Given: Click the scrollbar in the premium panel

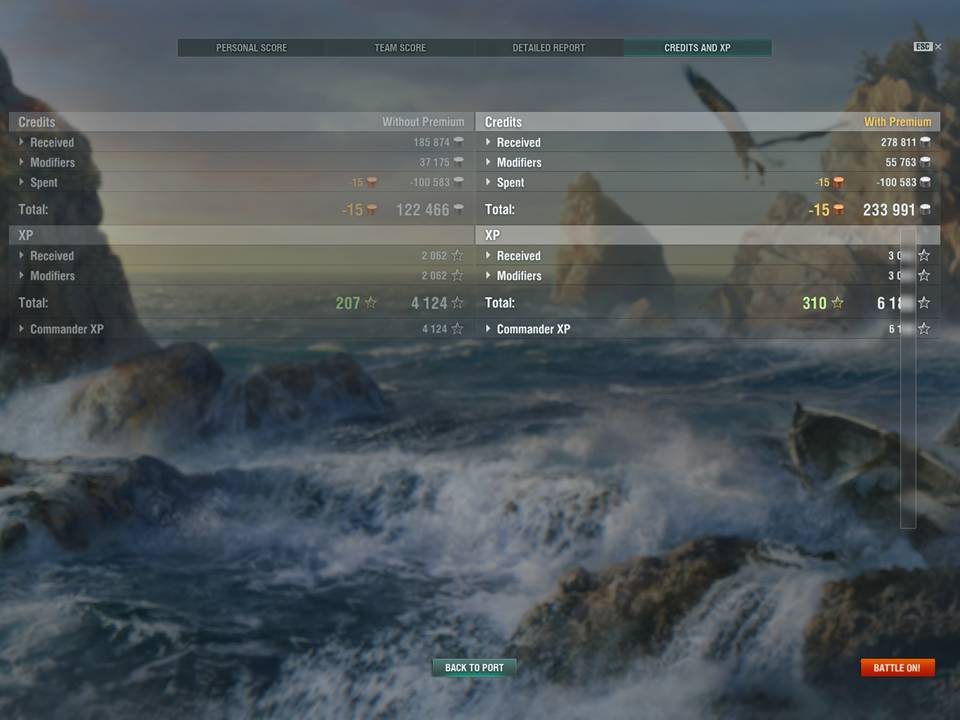Looking at the screenshot, I should (908, 378).
